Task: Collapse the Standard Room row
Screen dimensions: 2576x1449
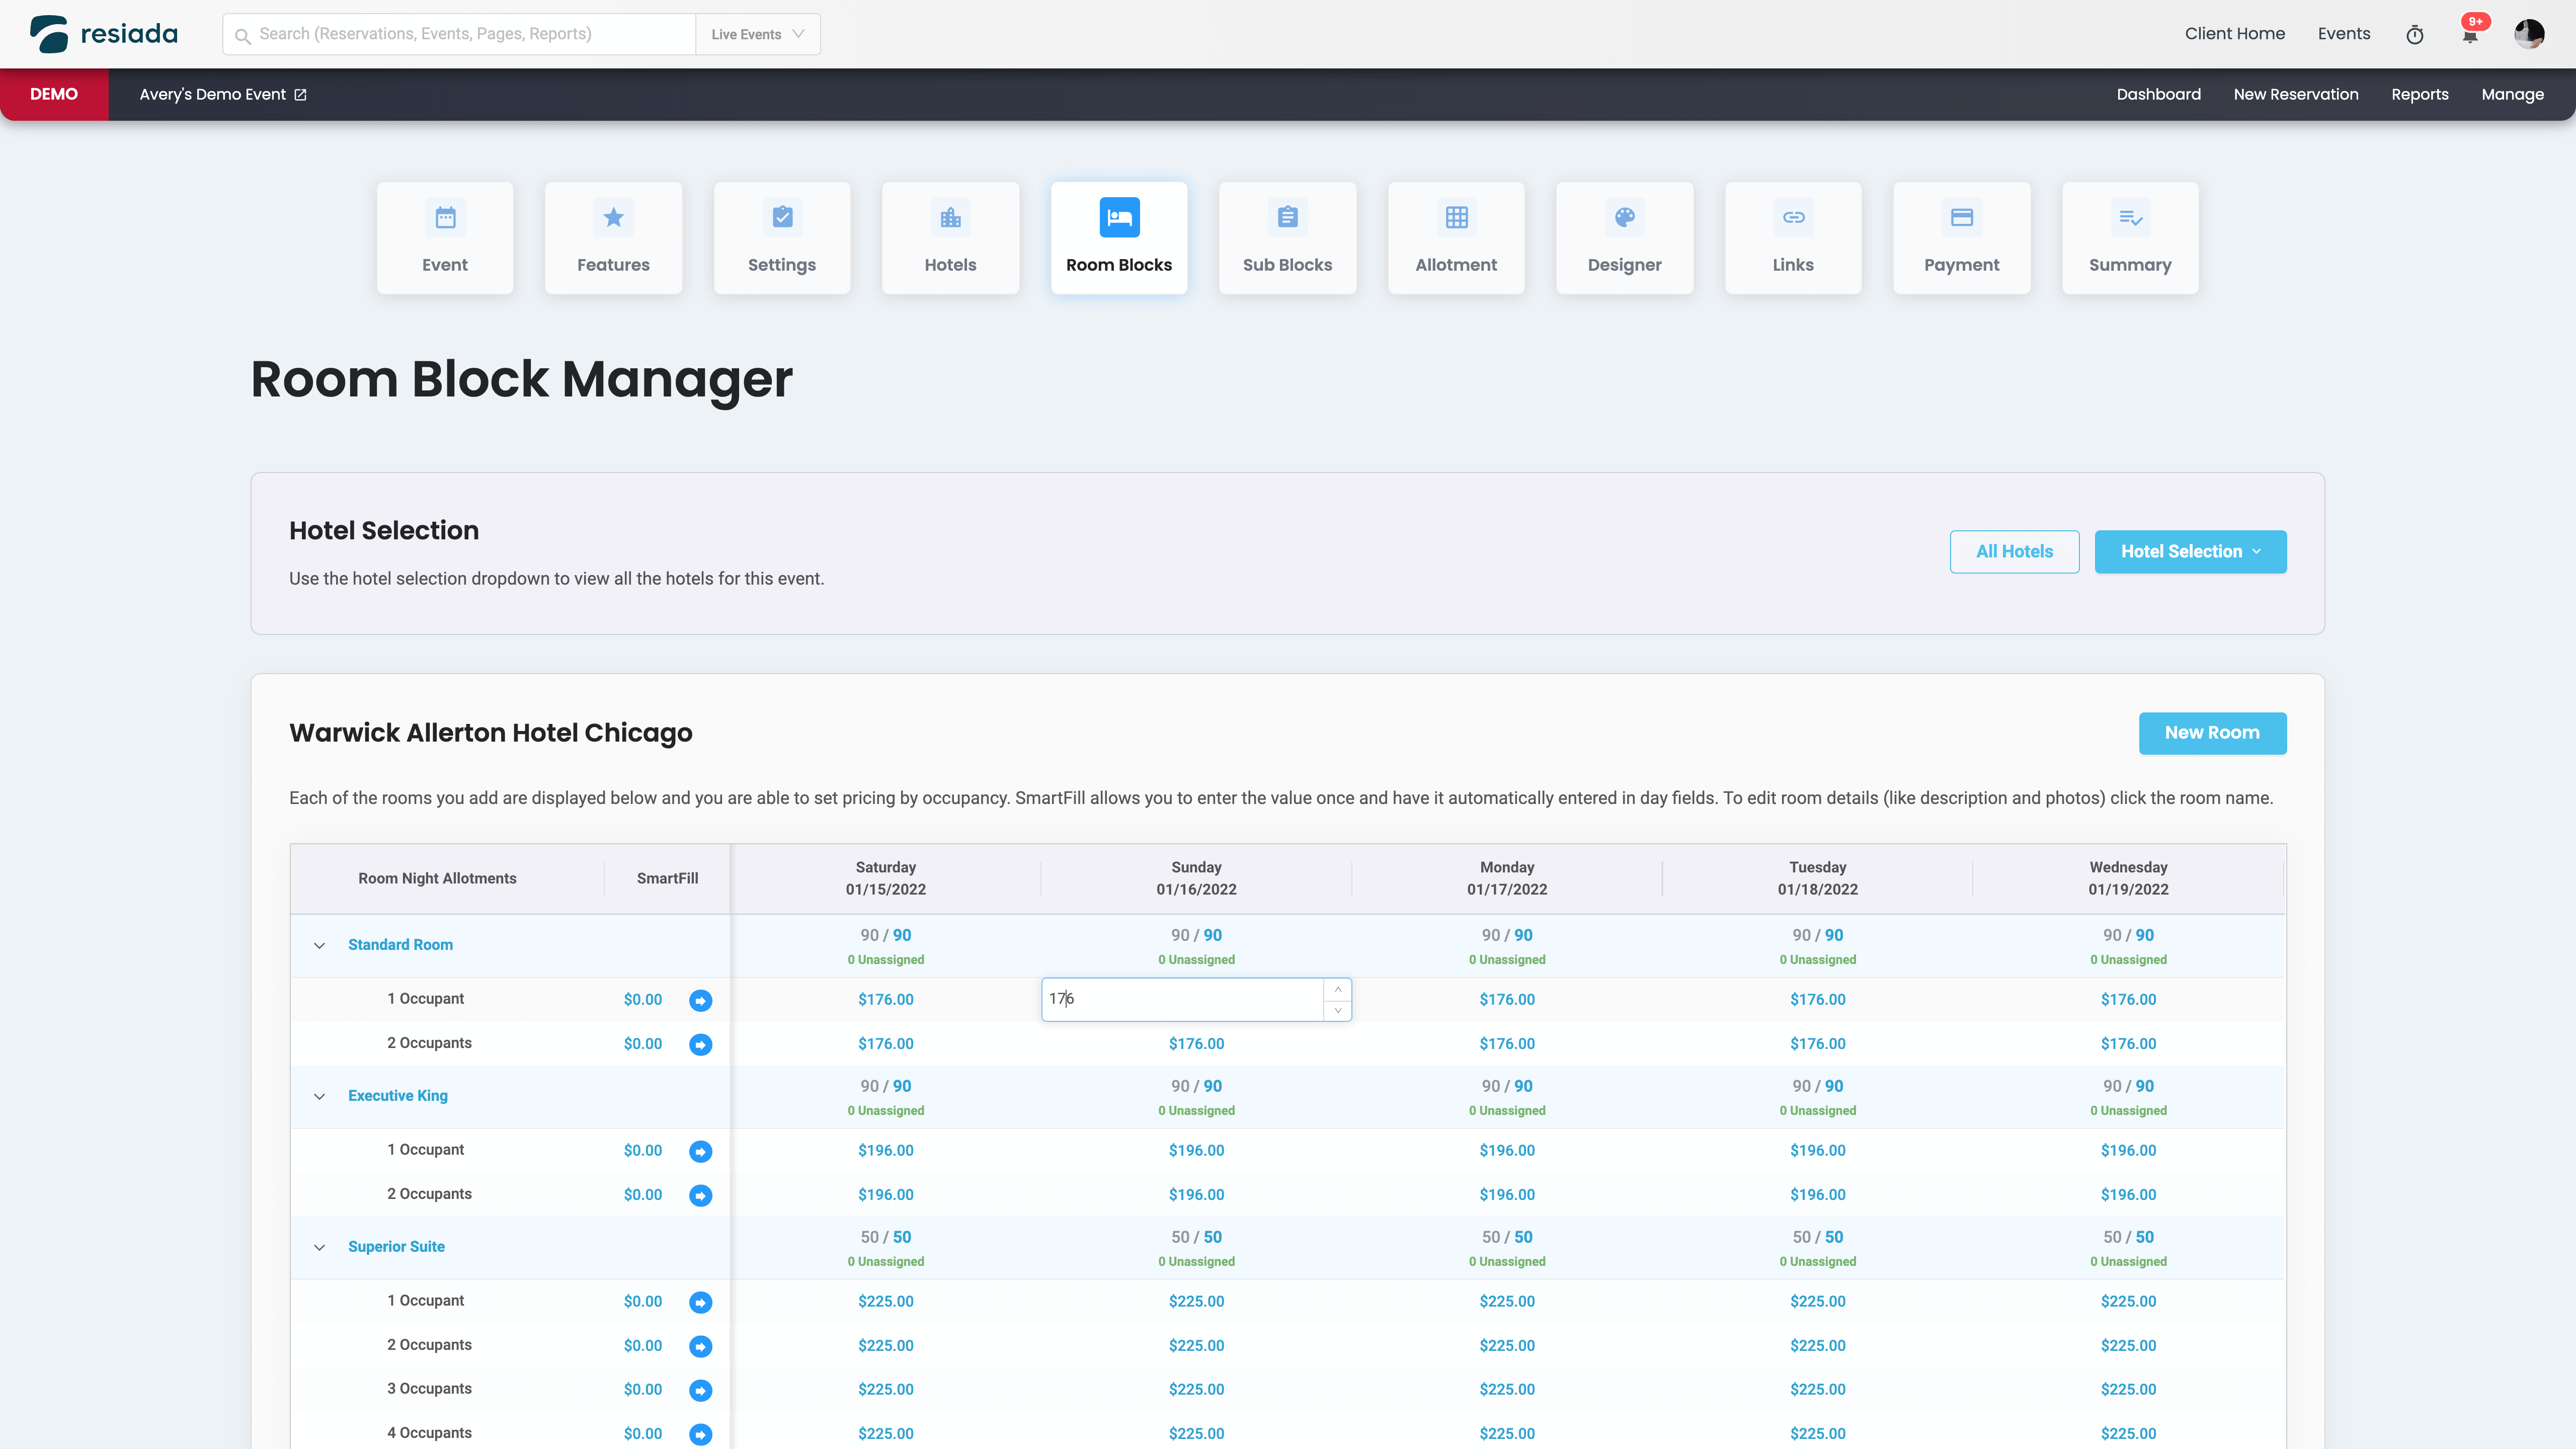Action: pos(319,945)
